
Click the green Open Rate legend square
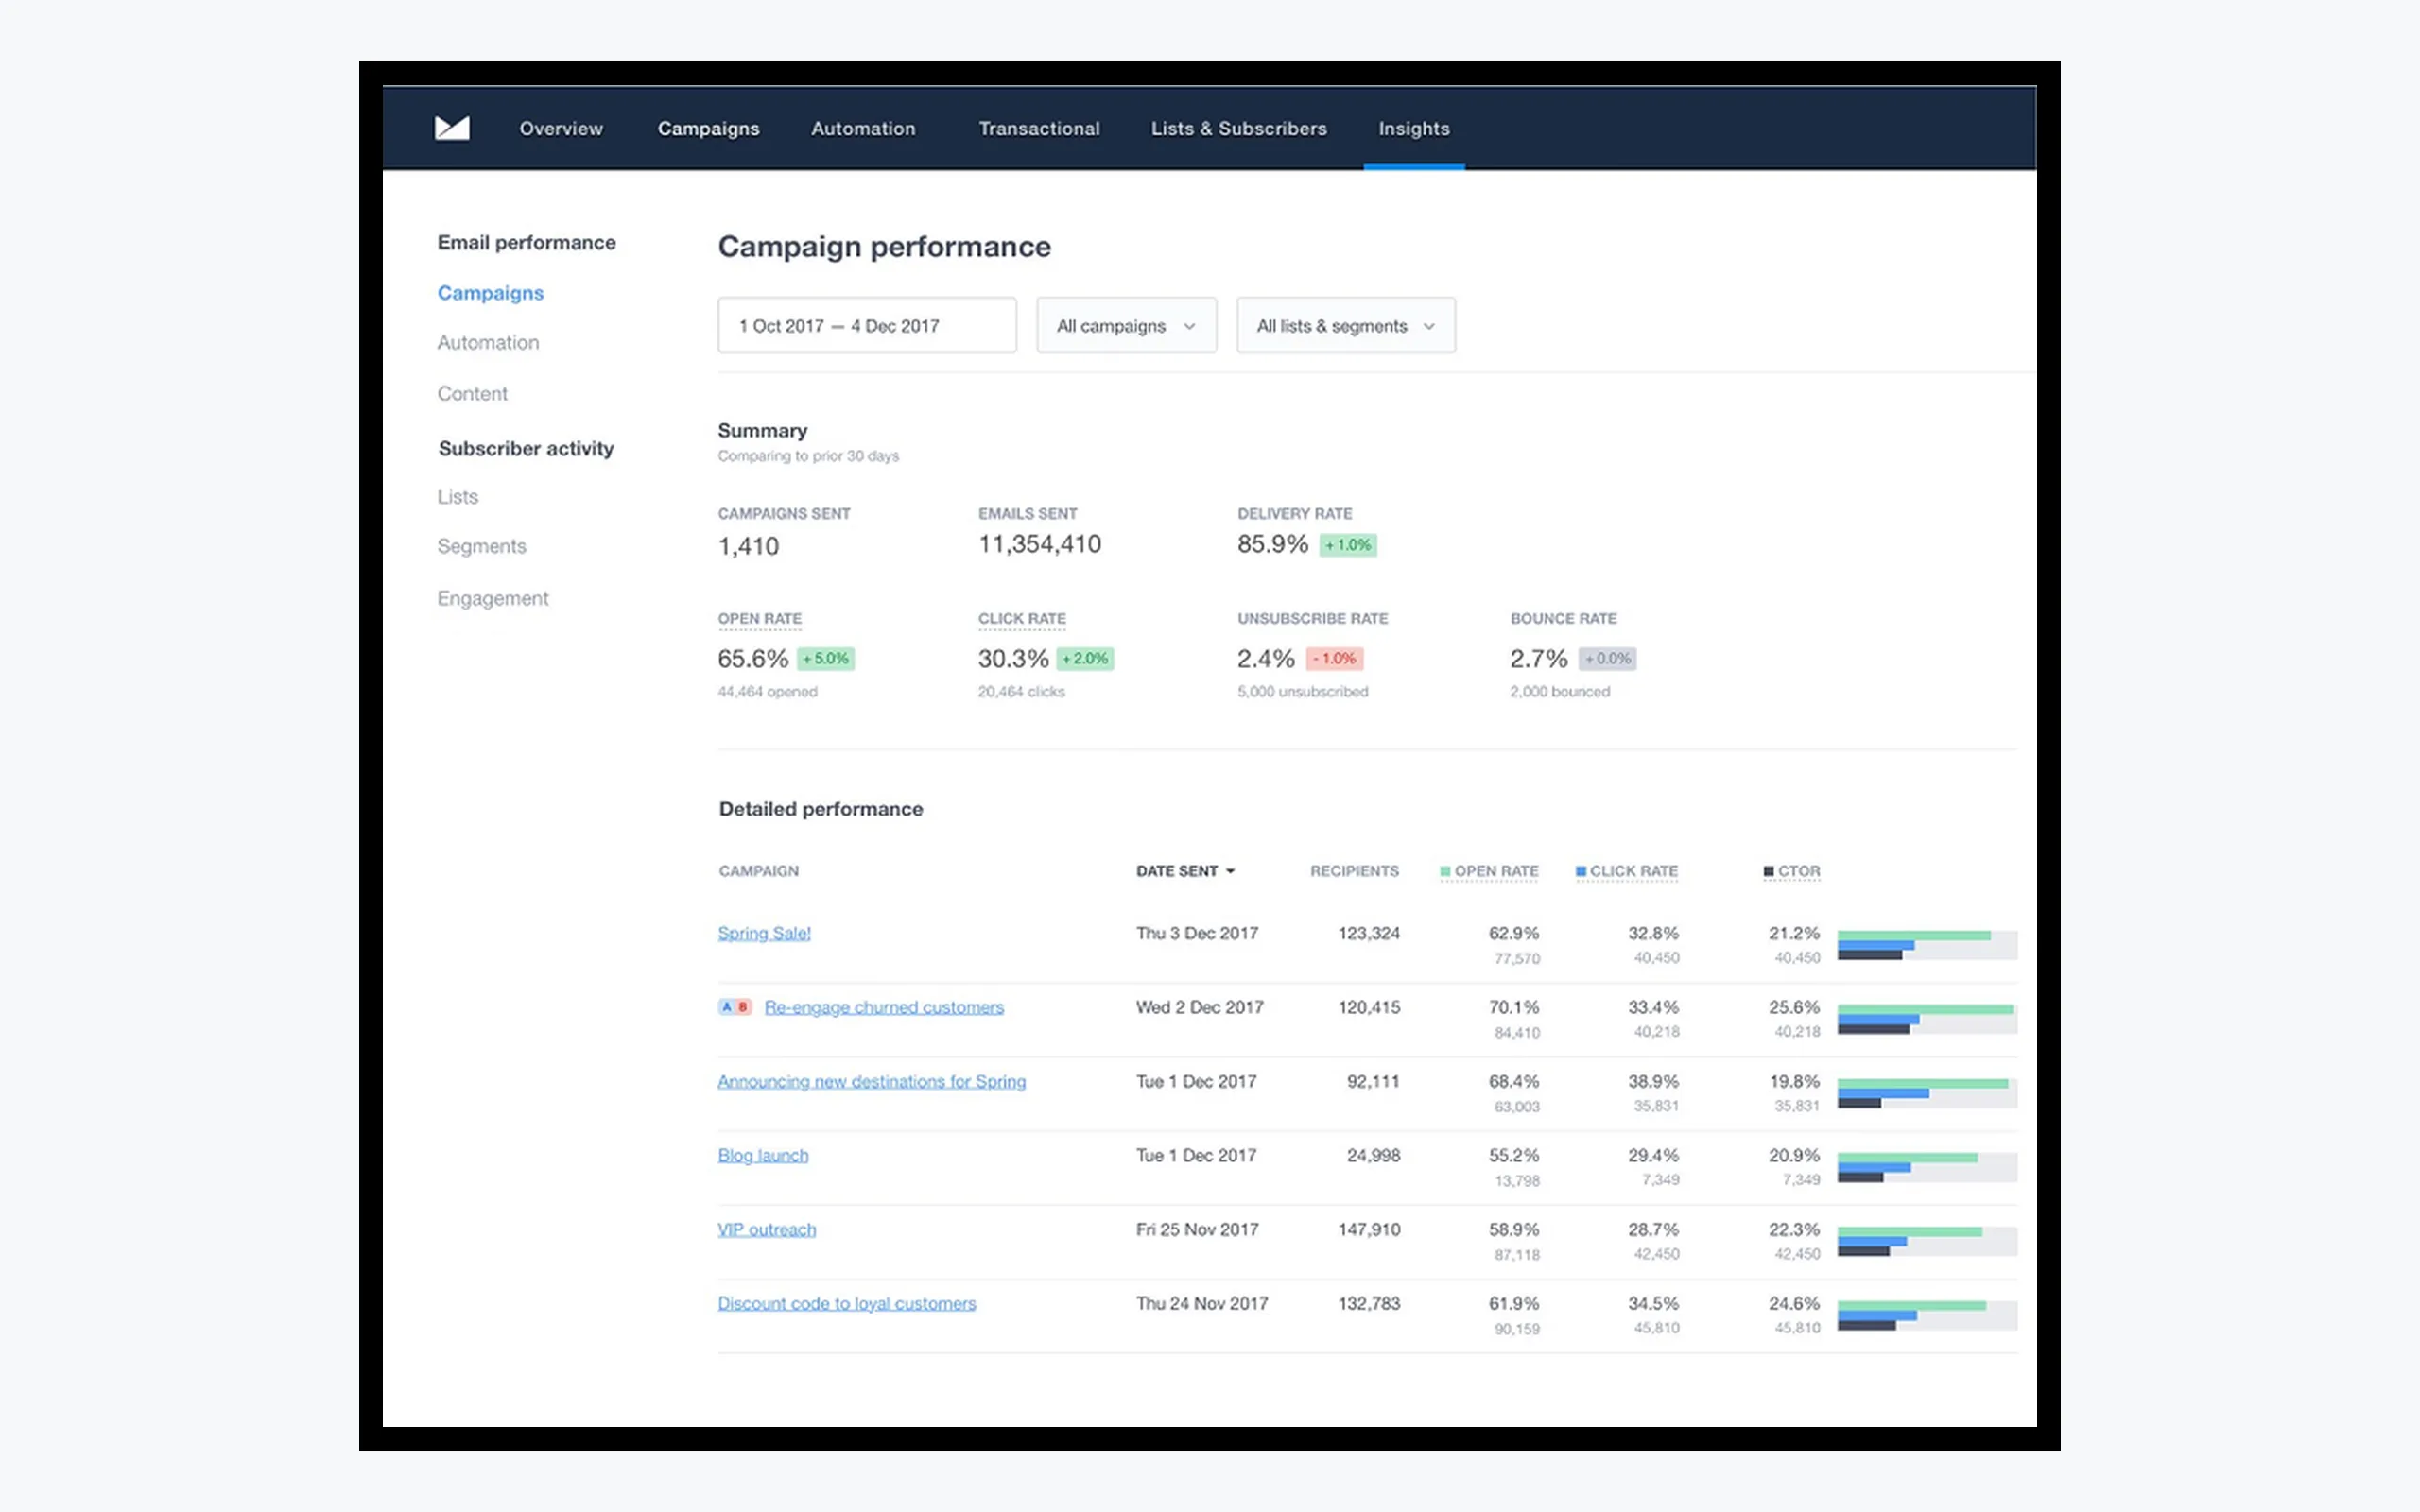tap(1445, 871)
